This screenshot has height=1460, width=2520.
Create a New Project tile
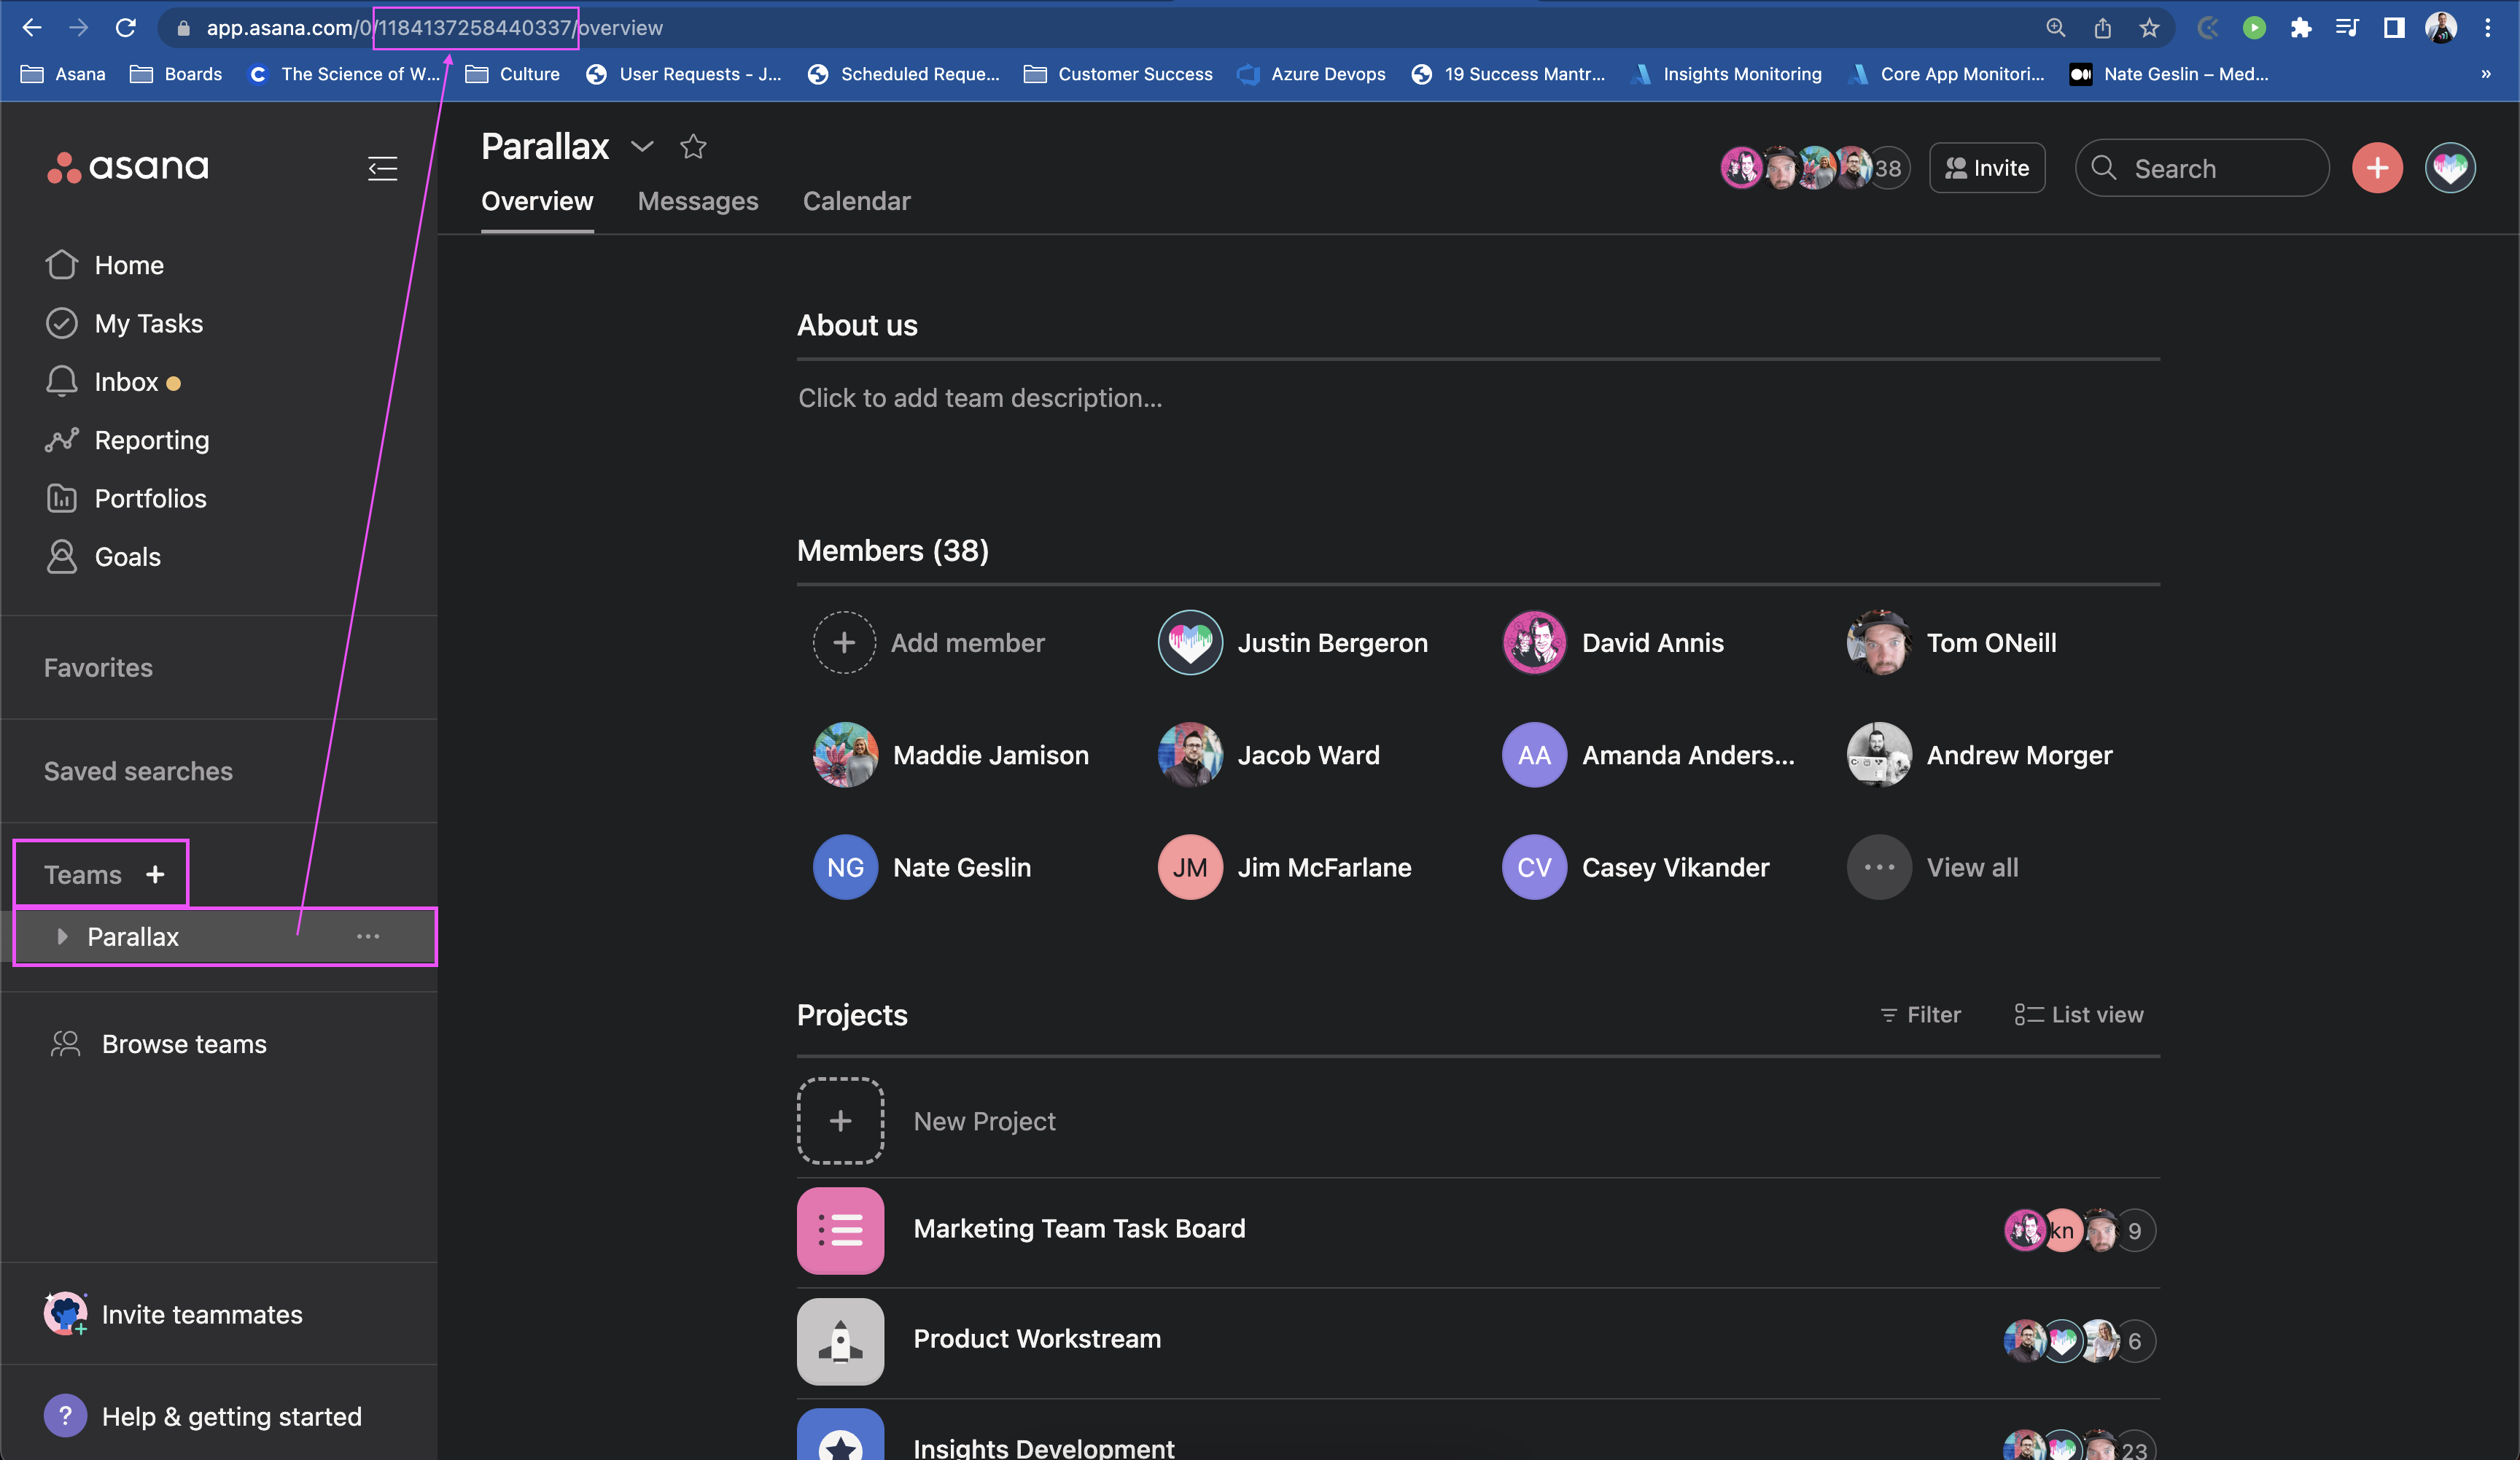(x=840, y=1120)
